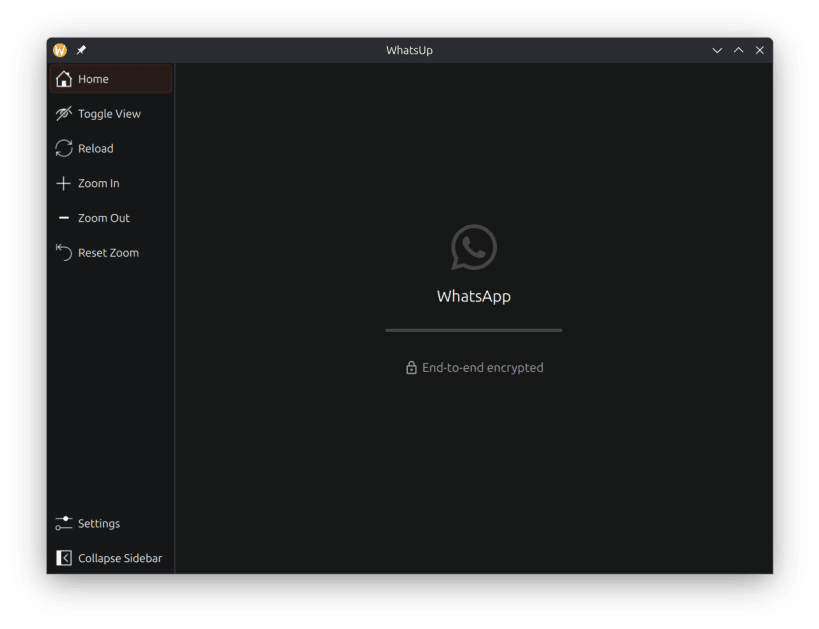Reset zoom with the undo arrow icon

[64, 252]
